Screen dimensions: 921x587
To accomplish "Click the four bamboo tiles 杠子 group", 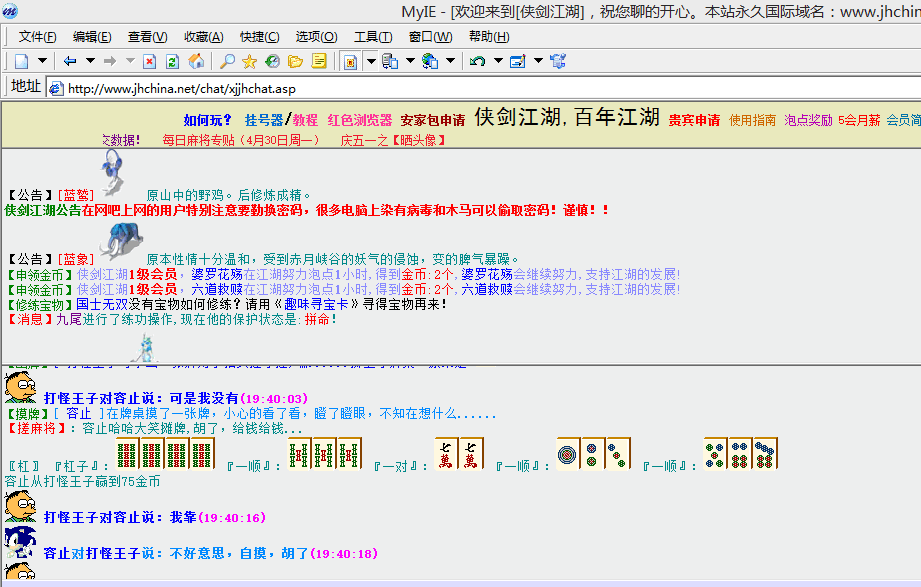I will [x=165, y=454].
